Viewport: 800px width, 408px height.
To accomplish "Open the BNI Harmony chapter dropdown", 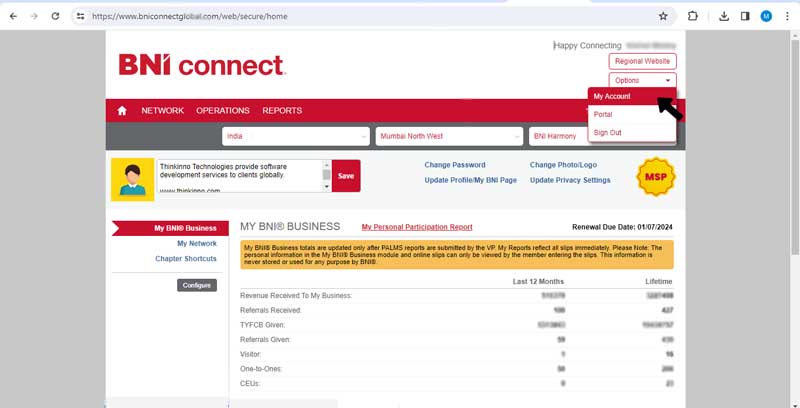I will pyautogui.click(x=558, y=136).
